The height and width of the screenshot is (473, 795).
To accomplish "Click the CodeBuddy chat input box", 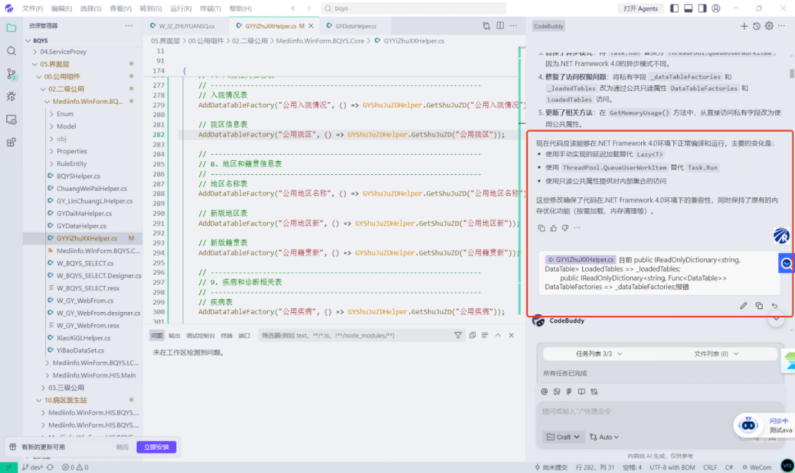I will click(x=659, y=412).
